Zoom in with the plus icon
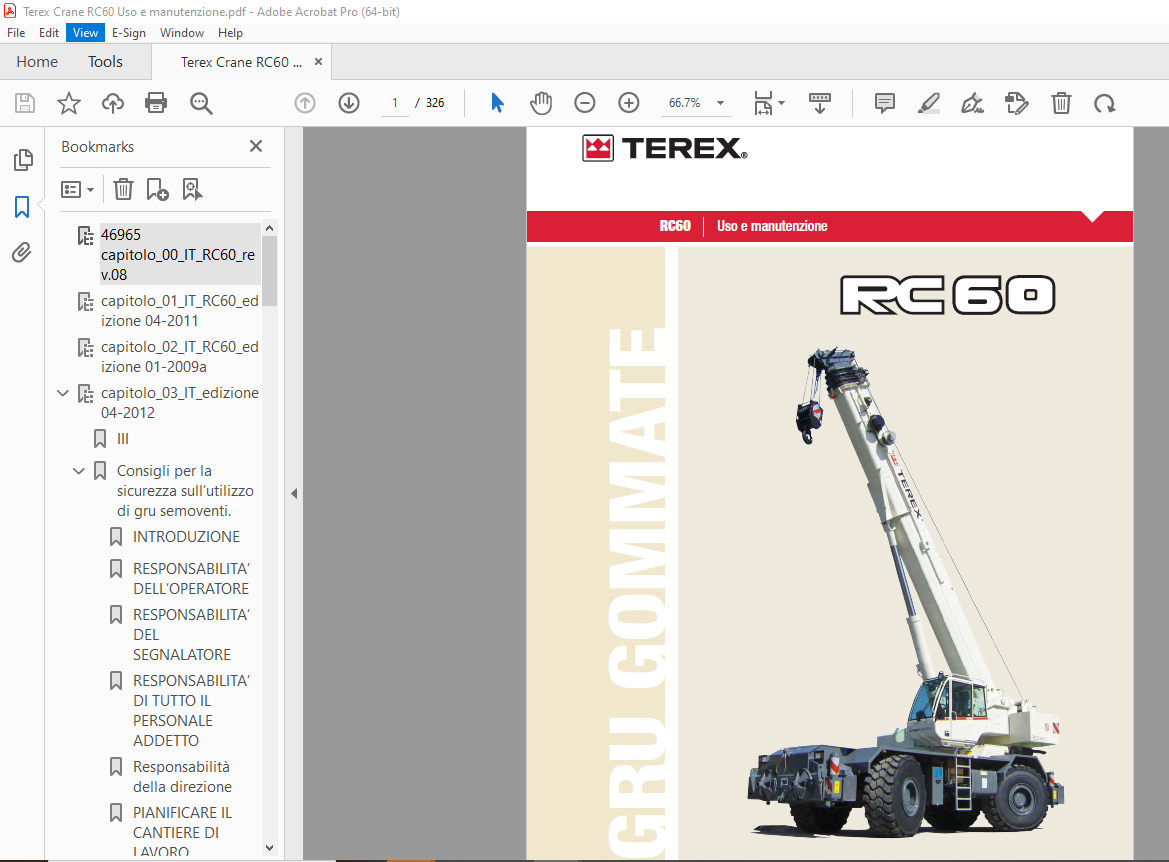 coord(629,103)
